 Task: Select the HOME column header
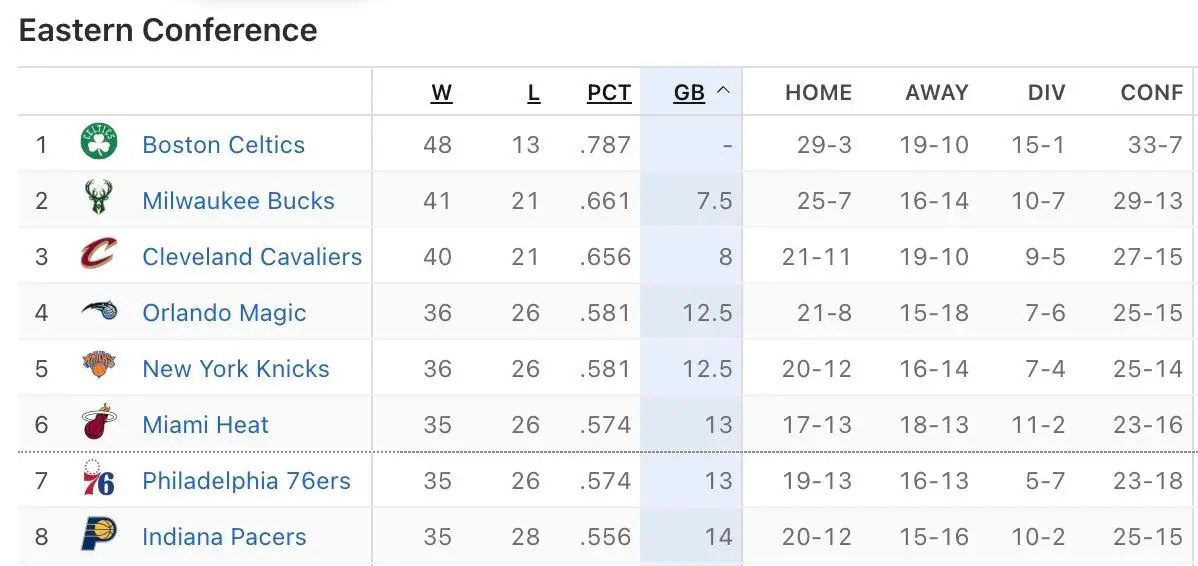[x=818, y=93]
